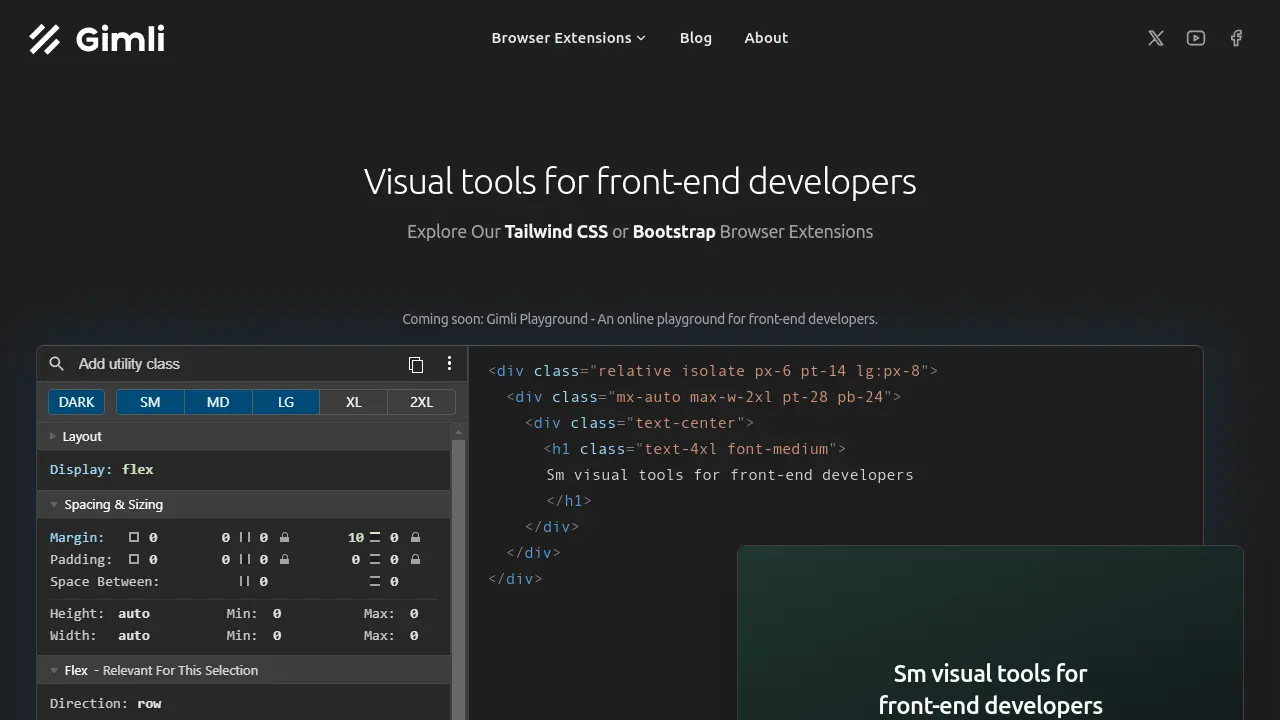The image size is (1280, 720).
Task: Expand the Layout section
Action: click(x=244, y=436)
